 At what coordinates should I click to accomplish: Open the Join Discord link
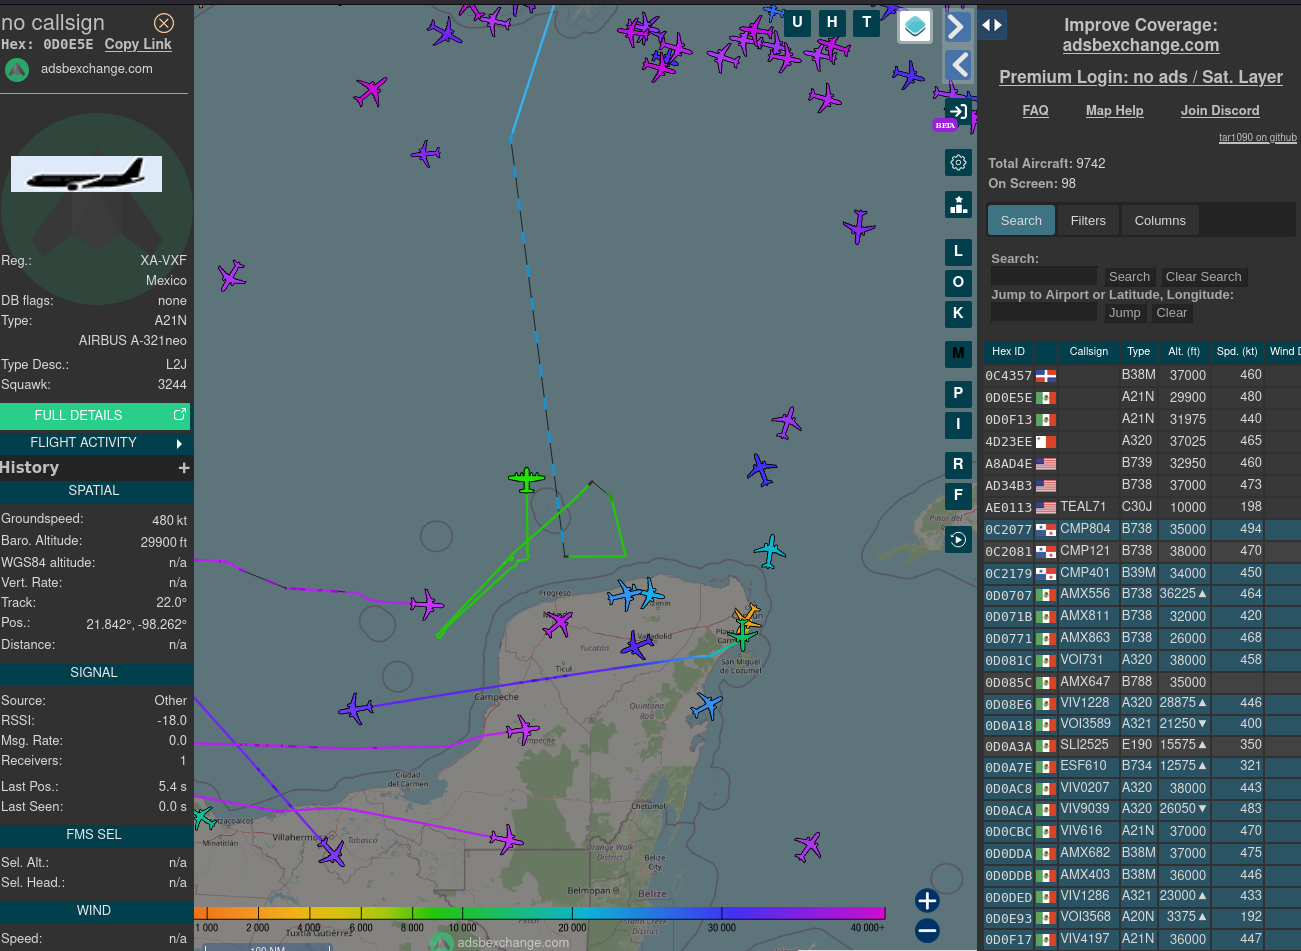[1220, 111]
